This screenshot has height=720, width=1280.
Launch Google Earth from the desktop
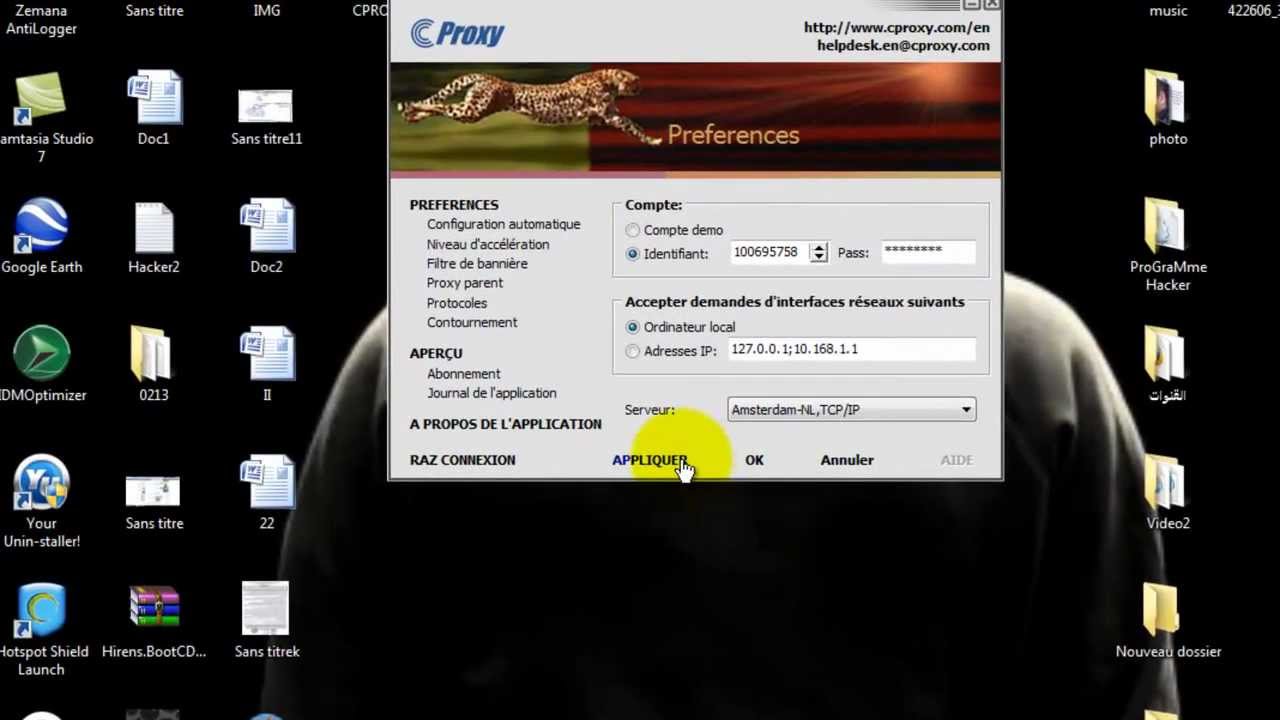(41, 226)
